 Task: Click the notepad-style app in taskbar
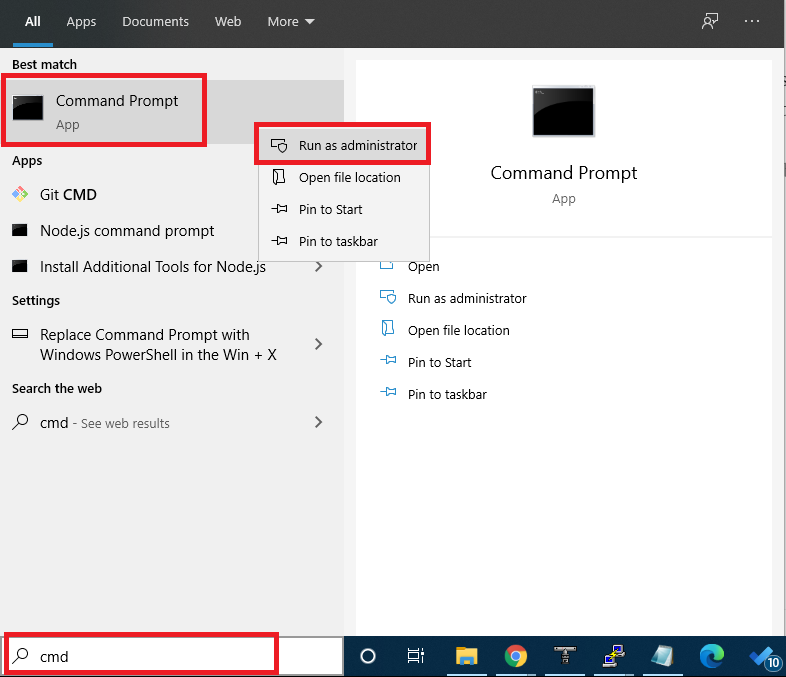[x=662, y=655]
